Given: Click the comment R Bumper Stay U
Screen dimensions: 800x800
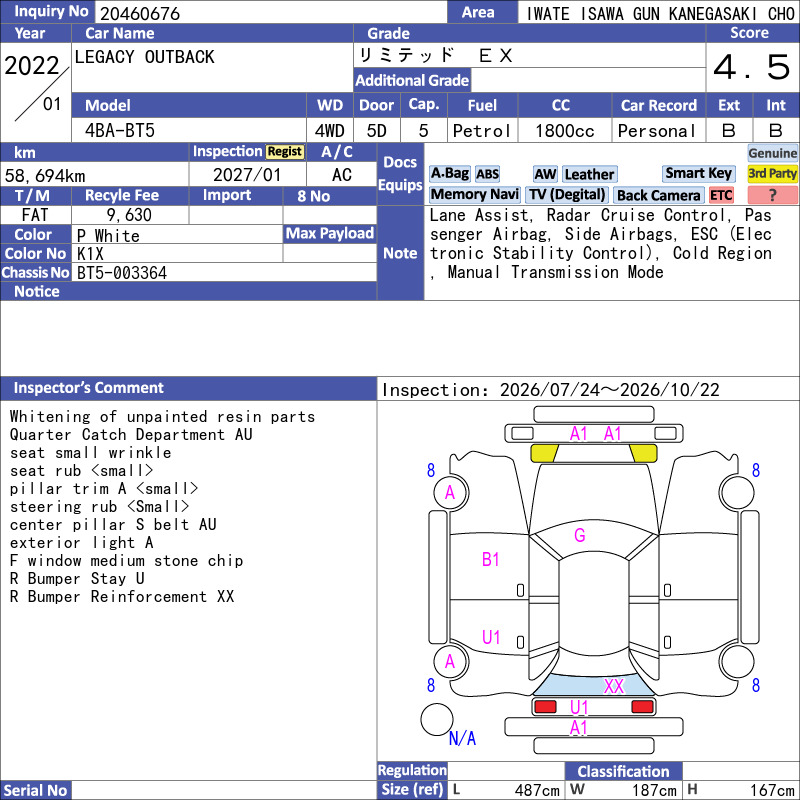Looking at the screenshot, I should coord(77,579).
